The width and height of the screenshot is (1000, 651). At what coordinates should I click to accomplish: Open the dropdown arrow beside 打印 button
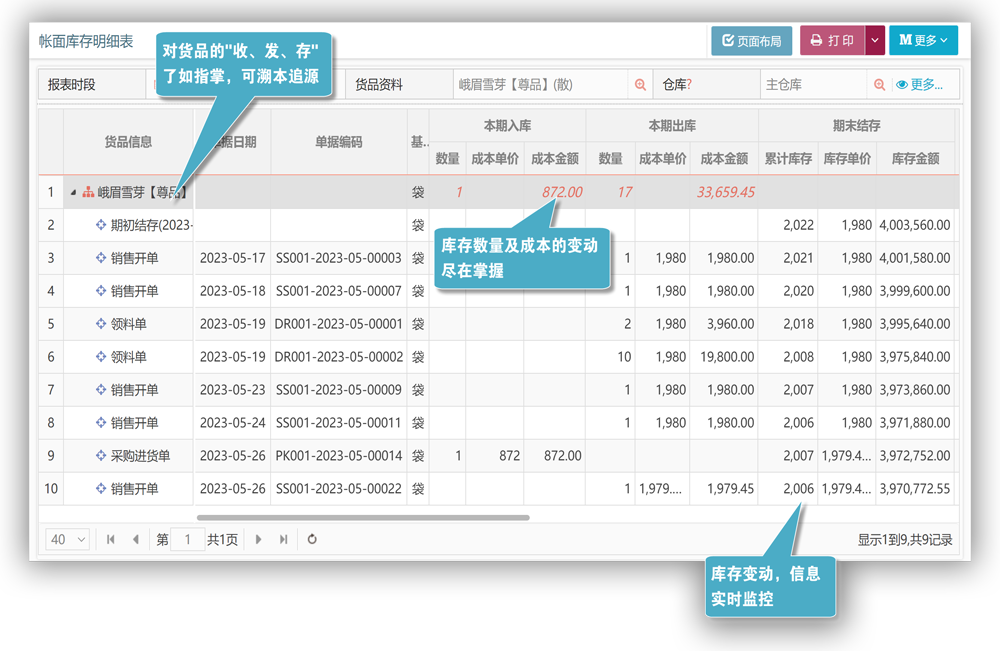(875, 41)
